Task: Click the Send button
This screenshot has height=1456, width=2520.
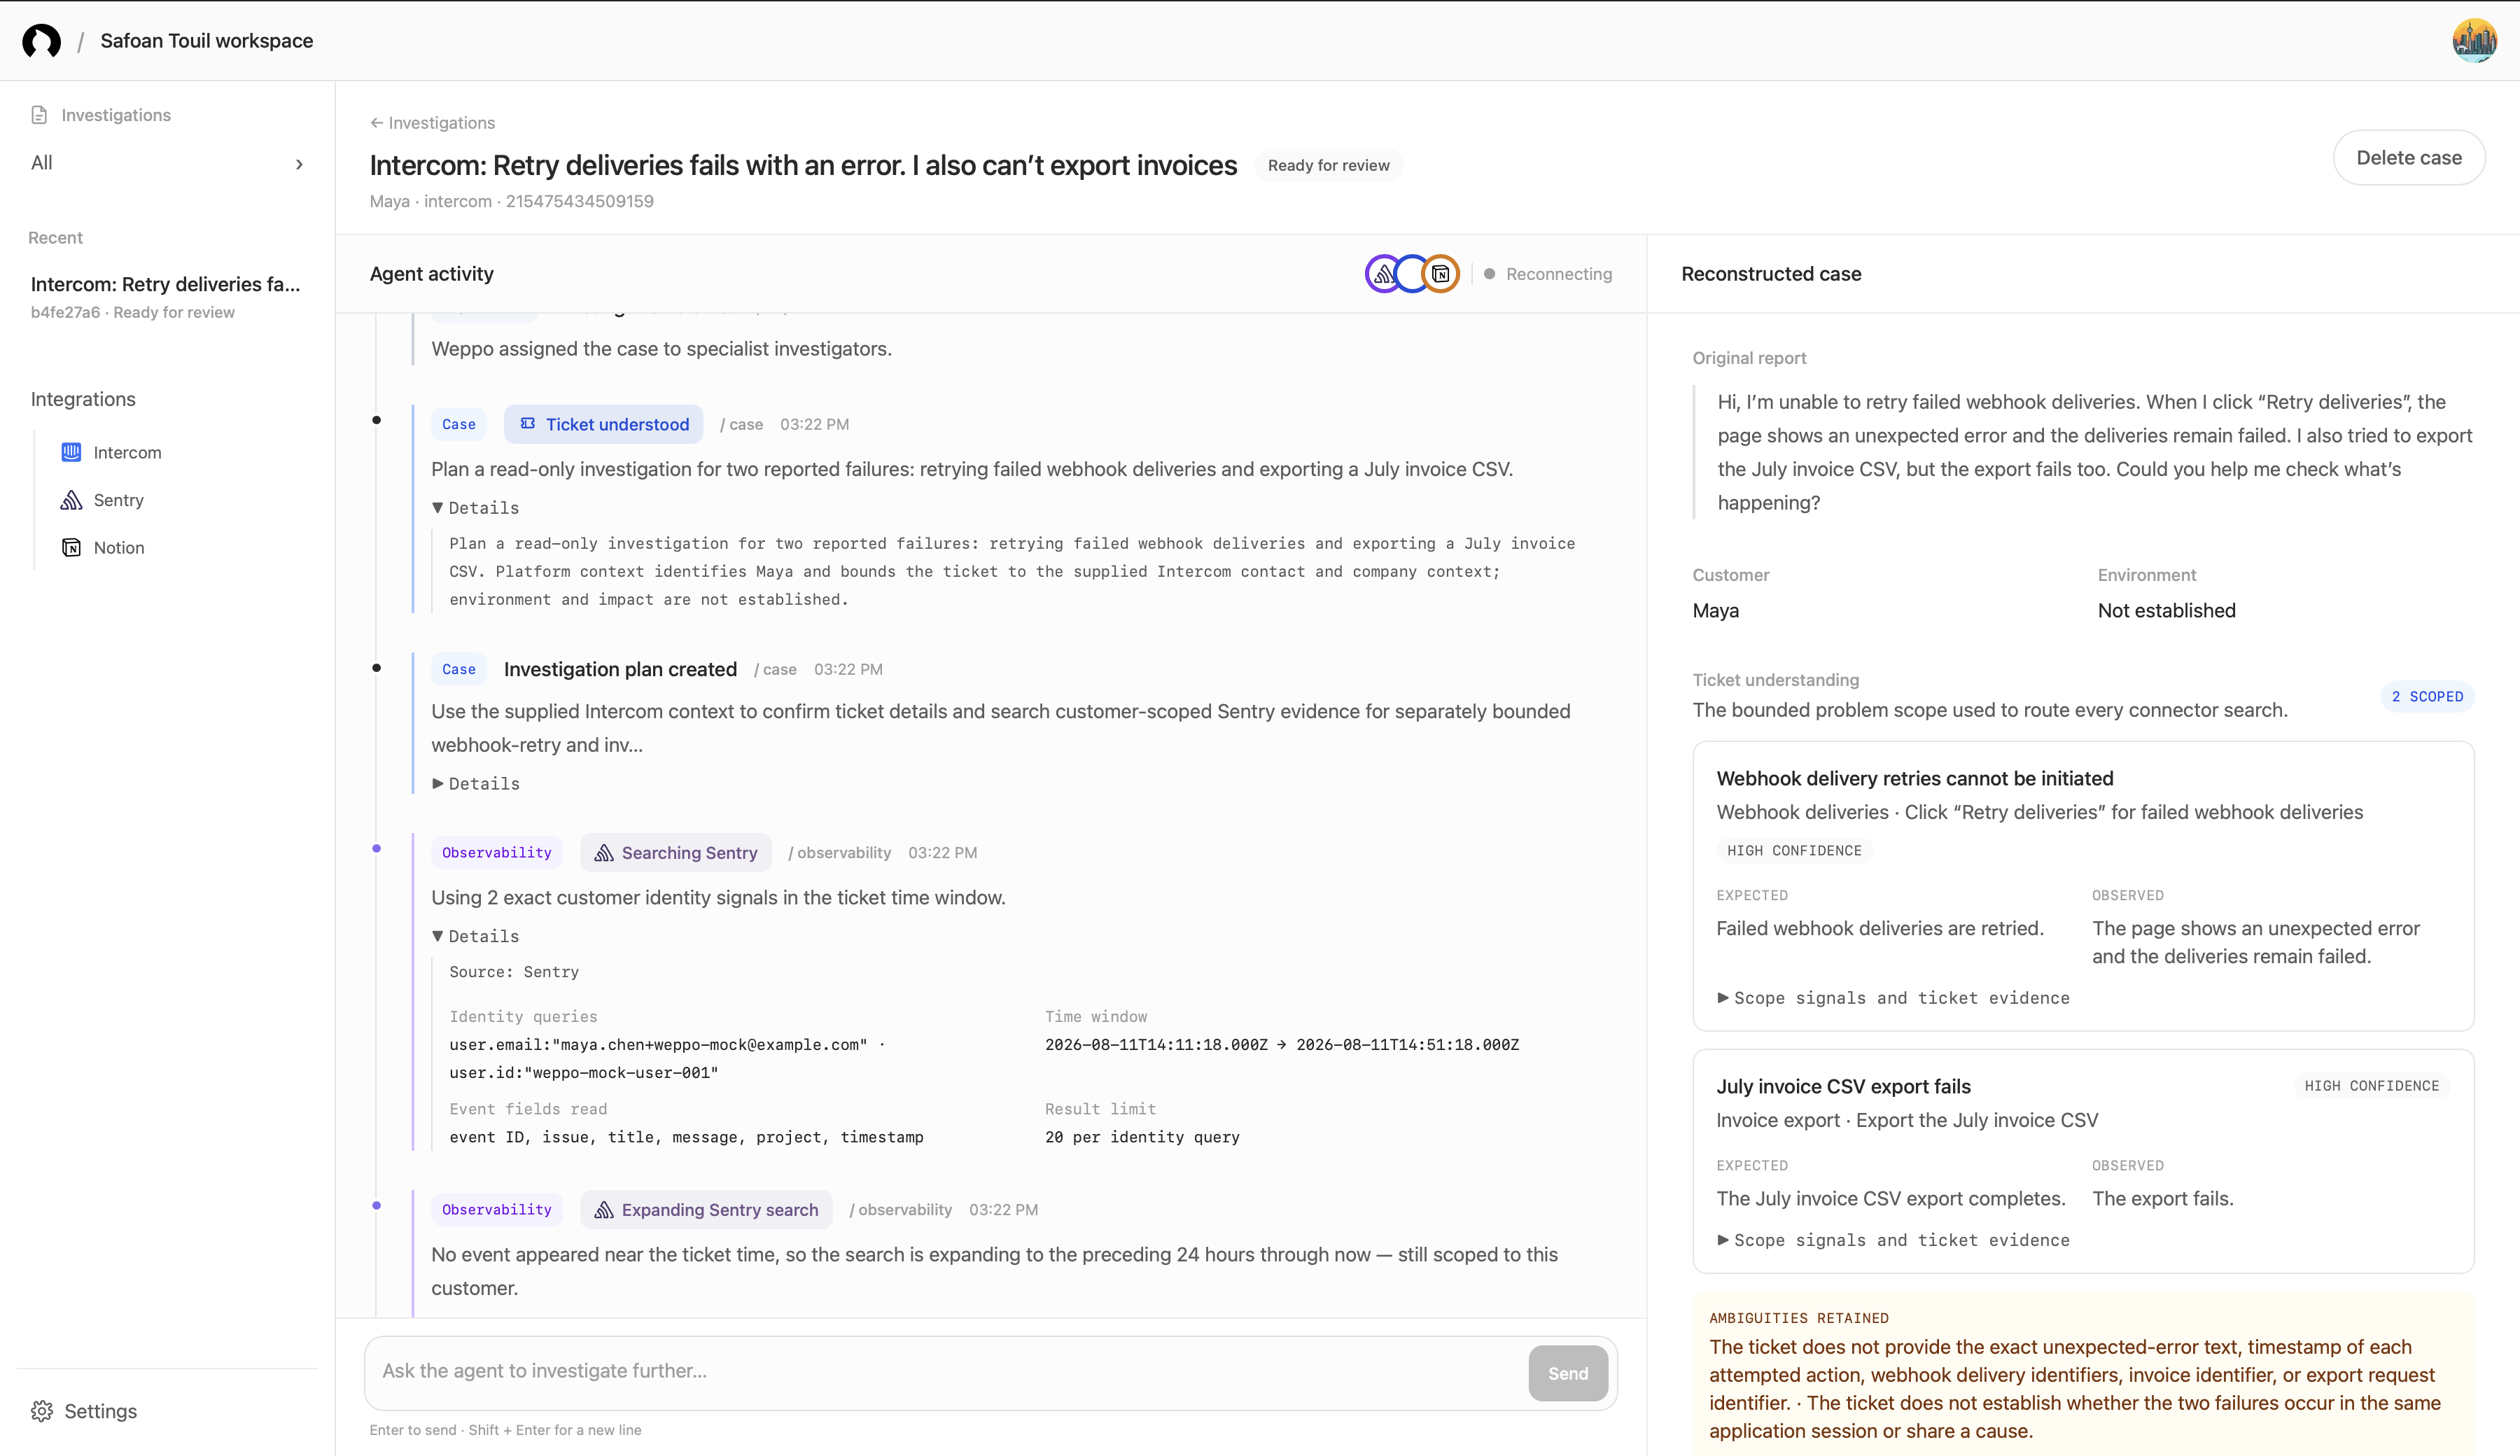Action: (1567, 1373)
